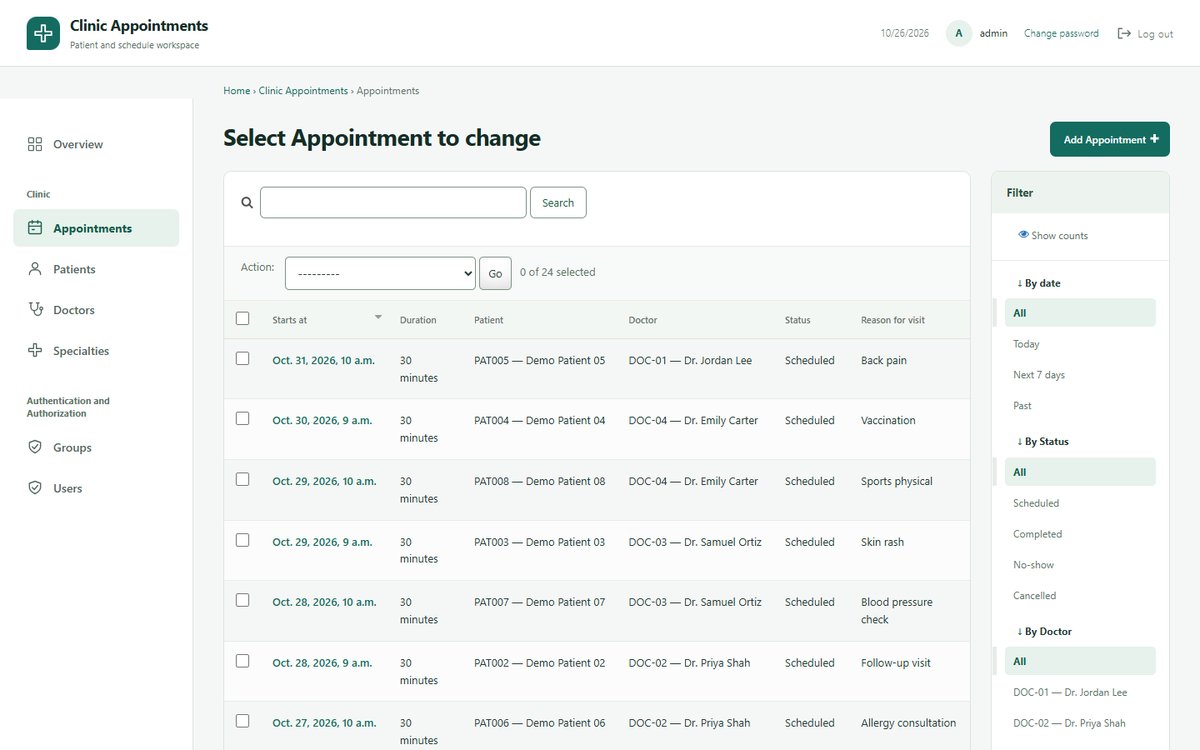The width and height of the screenshot is (1200, 750).
Task: Open the Action dropdown
Action: [380, 273]
